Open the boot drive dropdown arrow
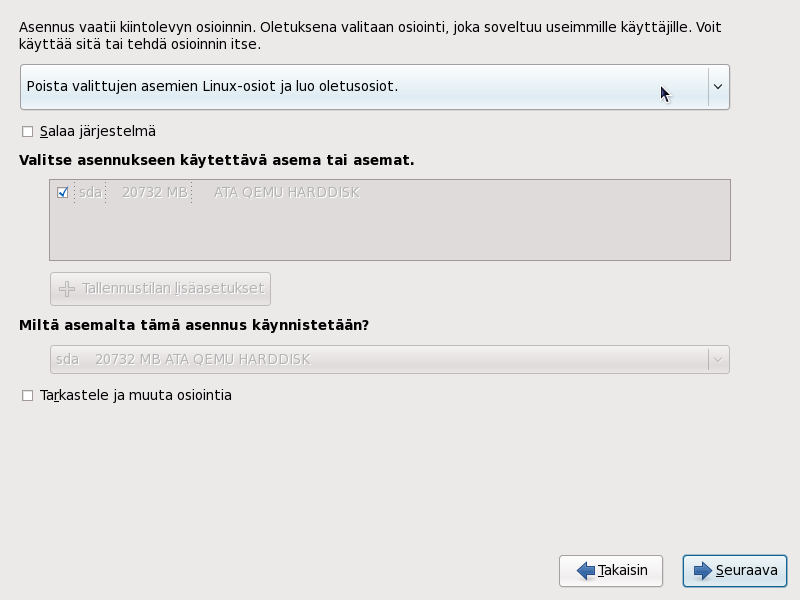This screenshot has height=600, width=800. [718, 359]
